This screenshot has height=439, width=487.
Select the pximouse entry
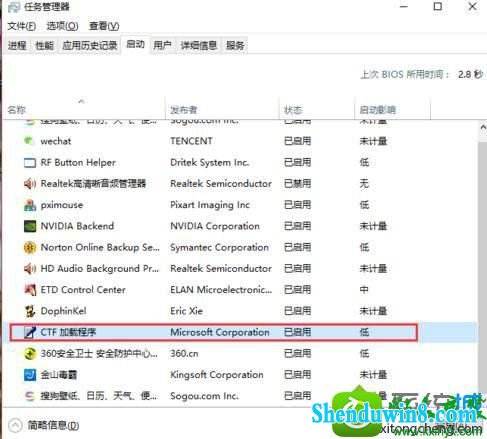point(62,205)
